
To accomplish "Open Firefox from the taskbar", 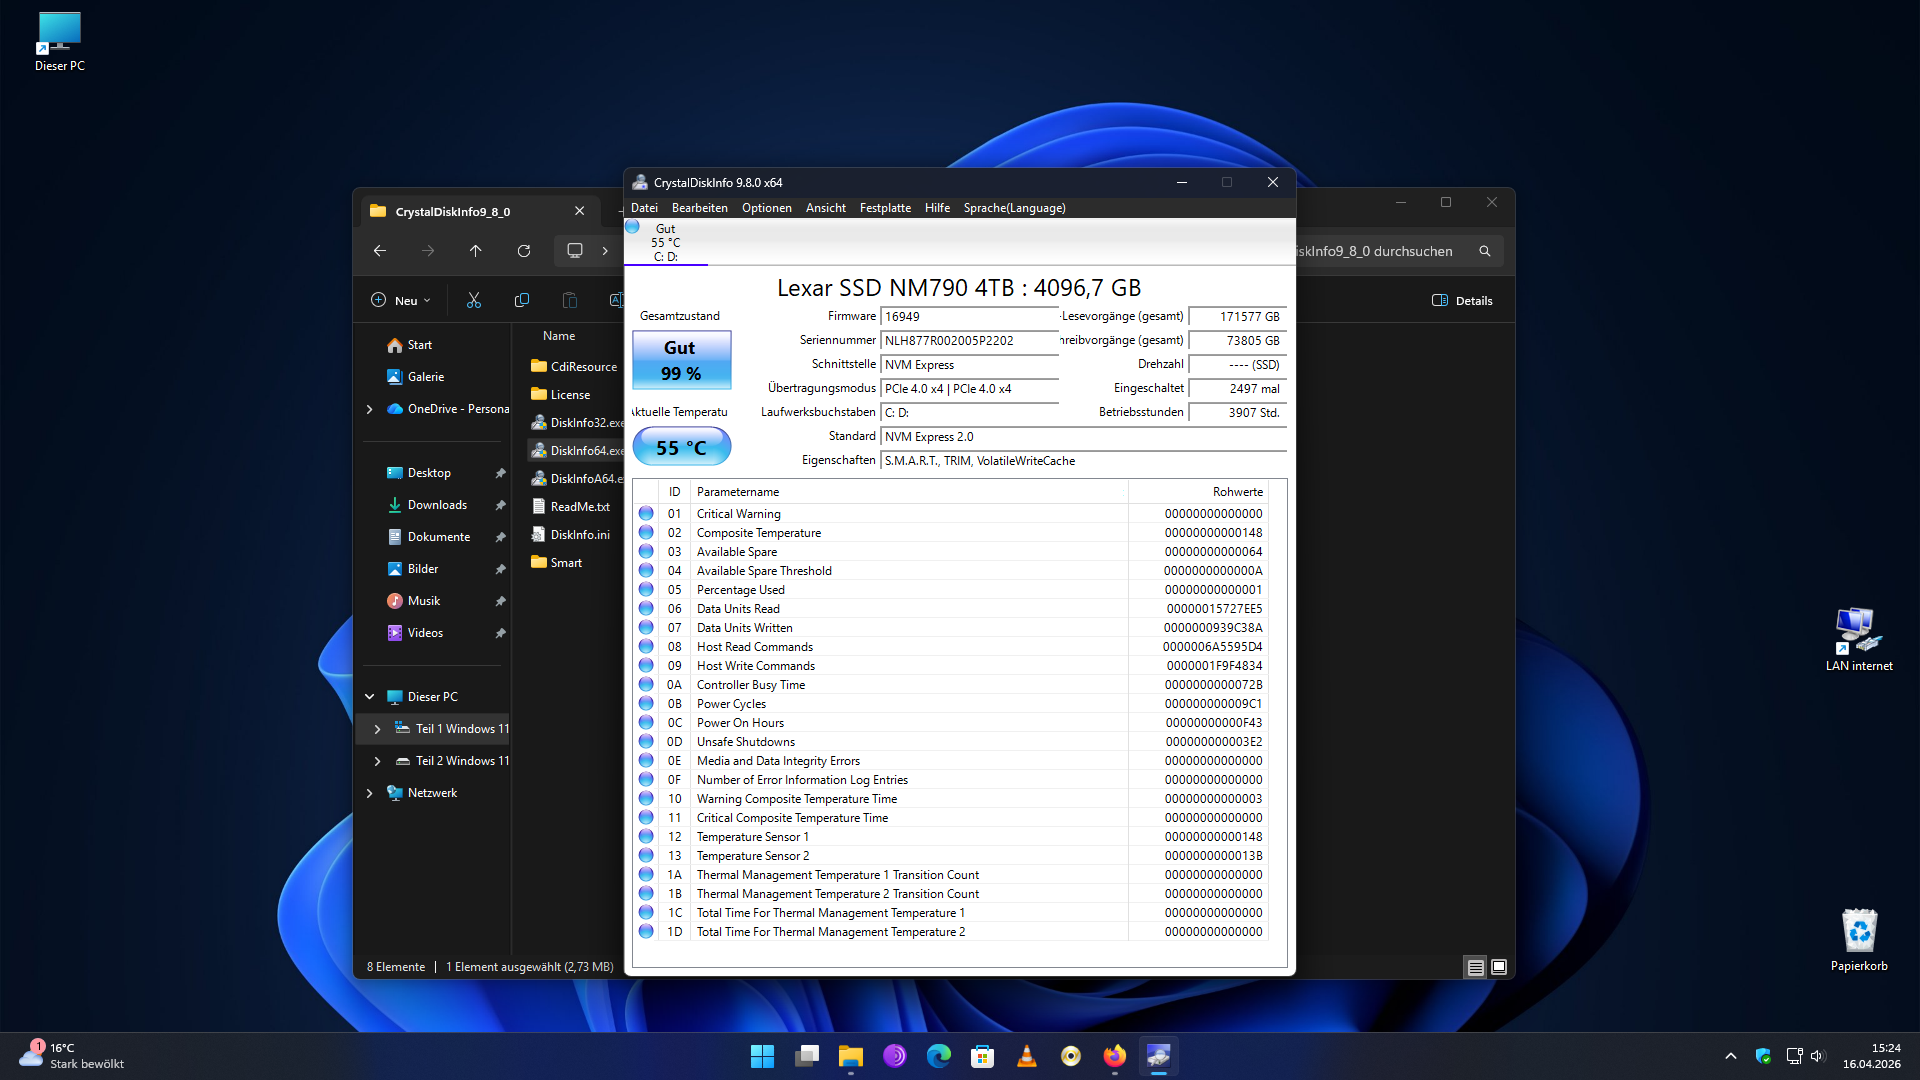I will point(1114,1056).
